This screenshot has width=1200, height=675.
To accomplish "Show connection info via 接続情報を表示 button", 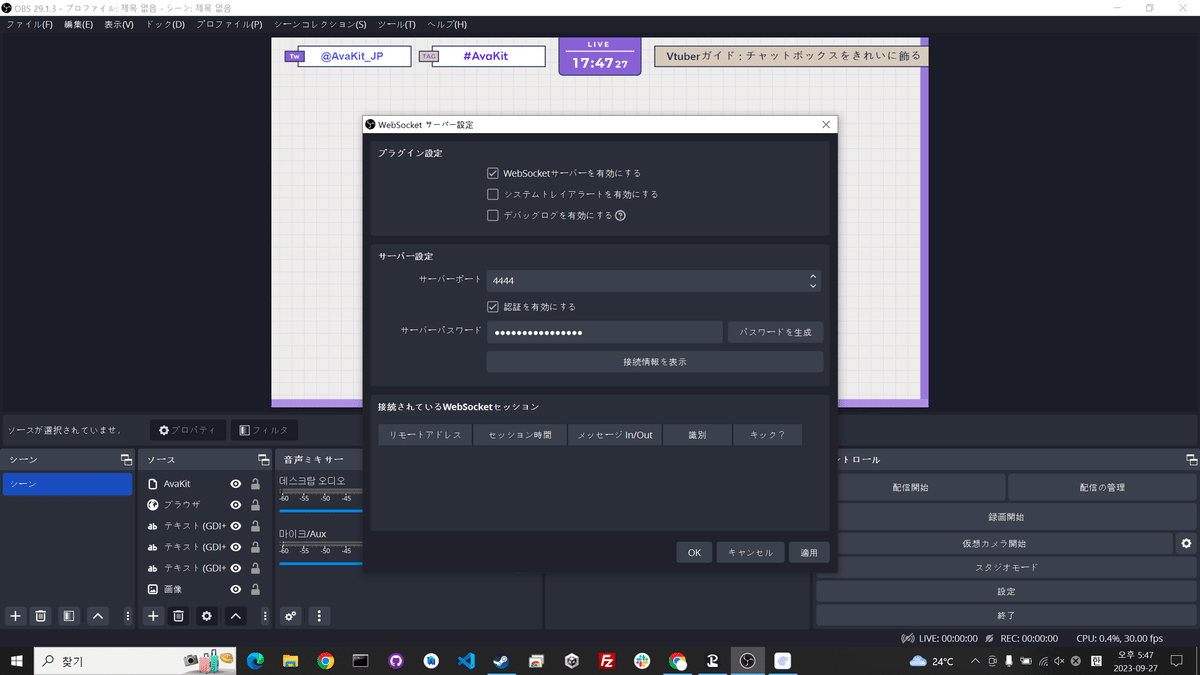I will (653, 361).
